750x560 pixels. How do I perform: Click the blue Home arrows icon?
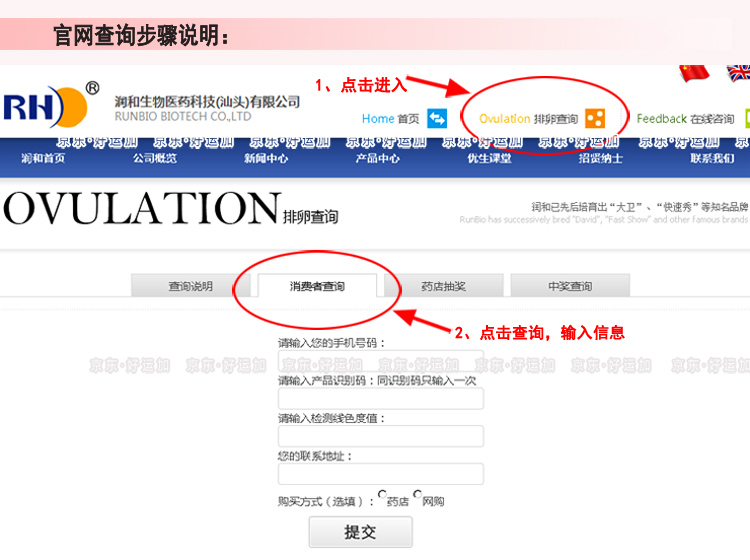pyautogui.click(x=437, y=118)
